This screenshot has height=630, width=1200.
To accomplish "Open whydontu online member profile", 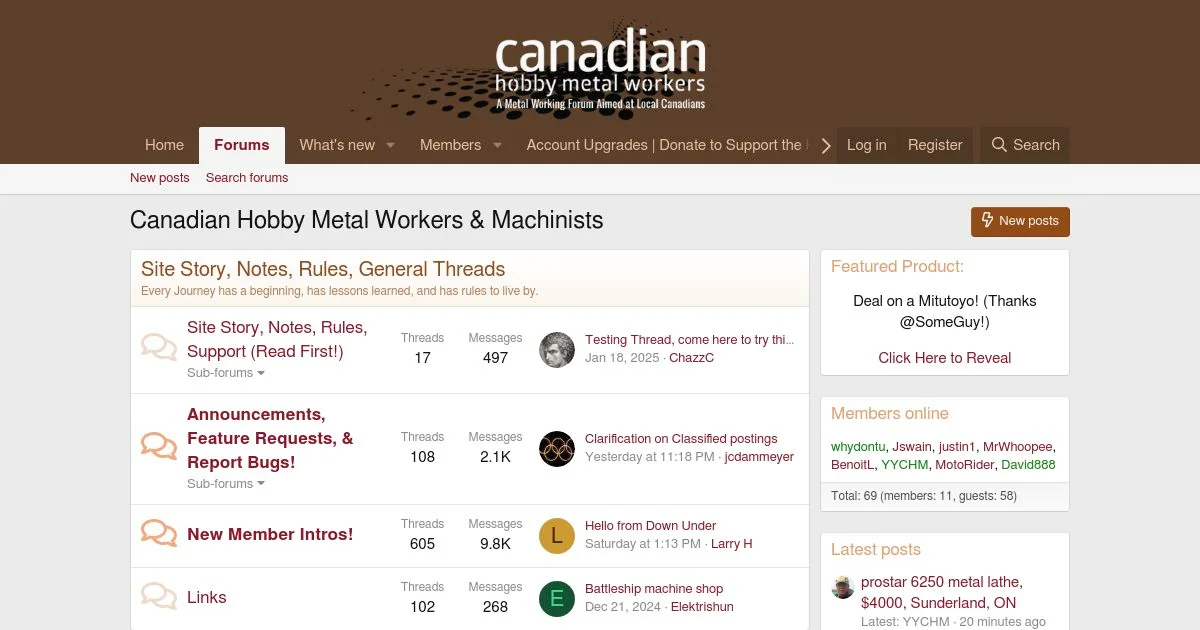I will point(858,447).
